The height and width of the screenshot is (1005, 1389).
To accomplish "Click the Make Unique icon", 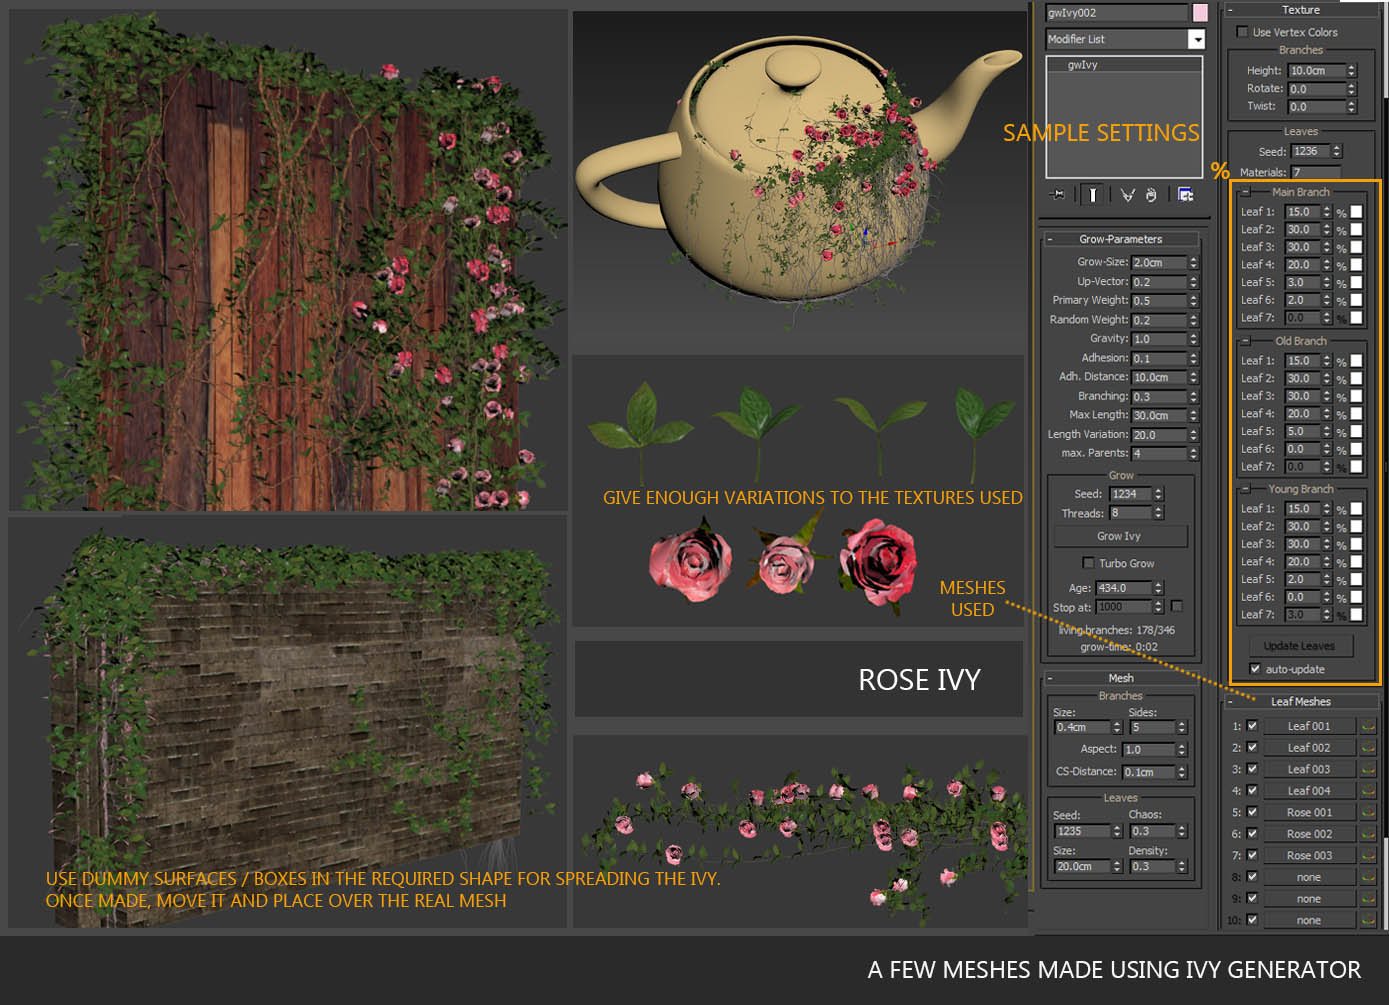I will click(x=1127, y=195).
